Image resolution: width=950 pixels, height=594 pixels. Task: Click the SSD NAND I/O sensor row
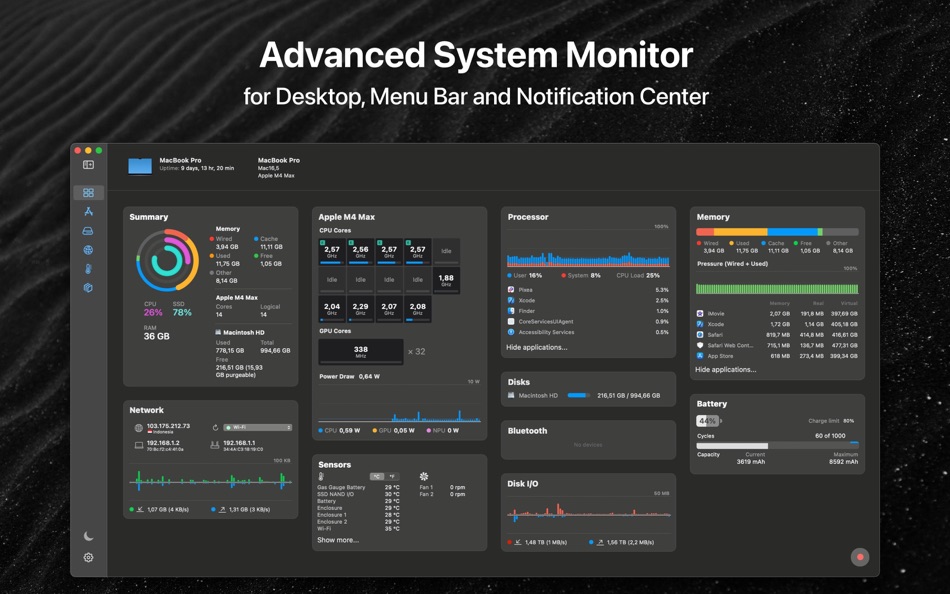[358, 495]
